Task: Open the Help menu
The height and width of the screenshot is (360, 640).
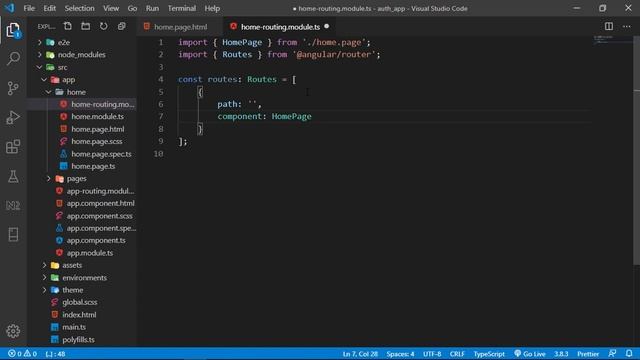Action: [x=212, y=8]
